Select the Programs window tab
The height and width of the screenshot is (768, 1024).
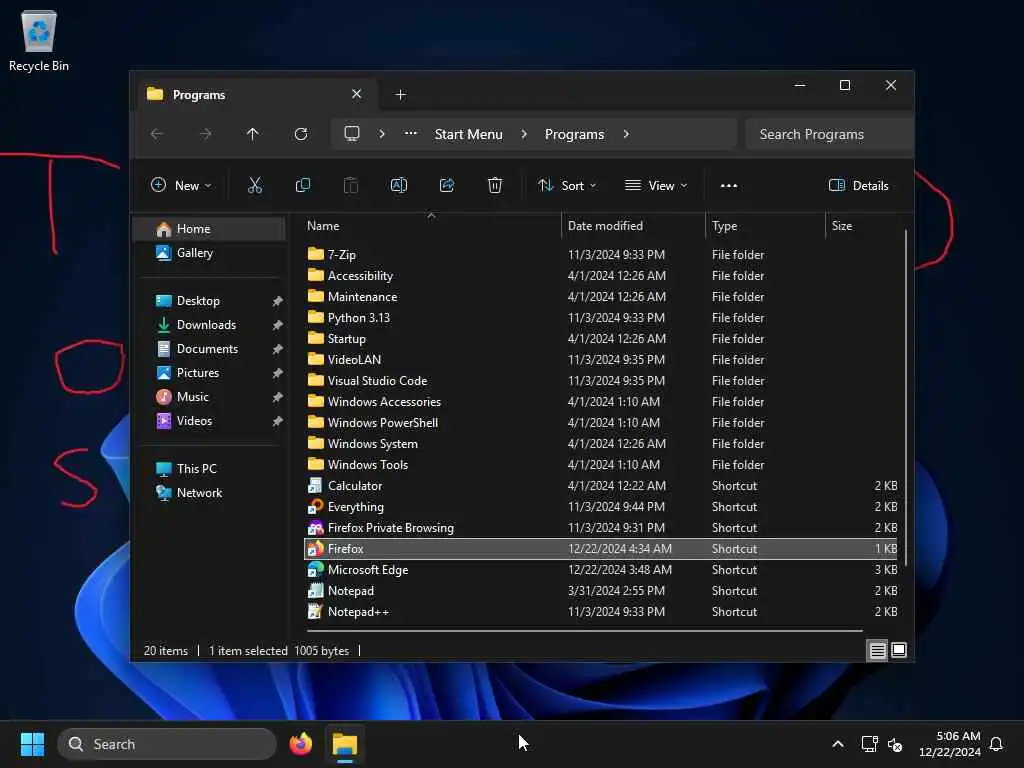click(x=255, y=95)
